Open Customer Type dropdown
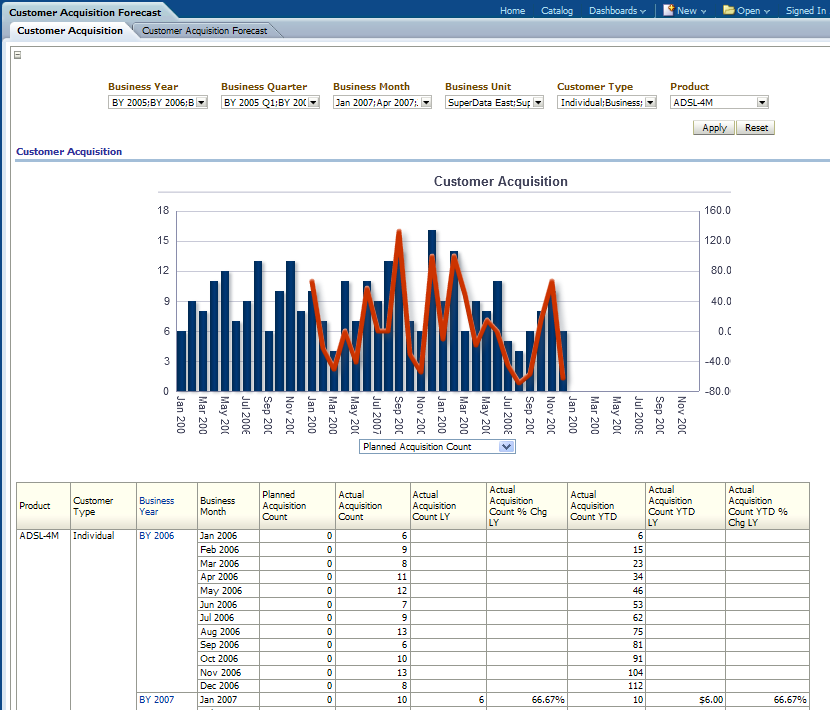Screen dimensions: 830x710 pos(651,103)
